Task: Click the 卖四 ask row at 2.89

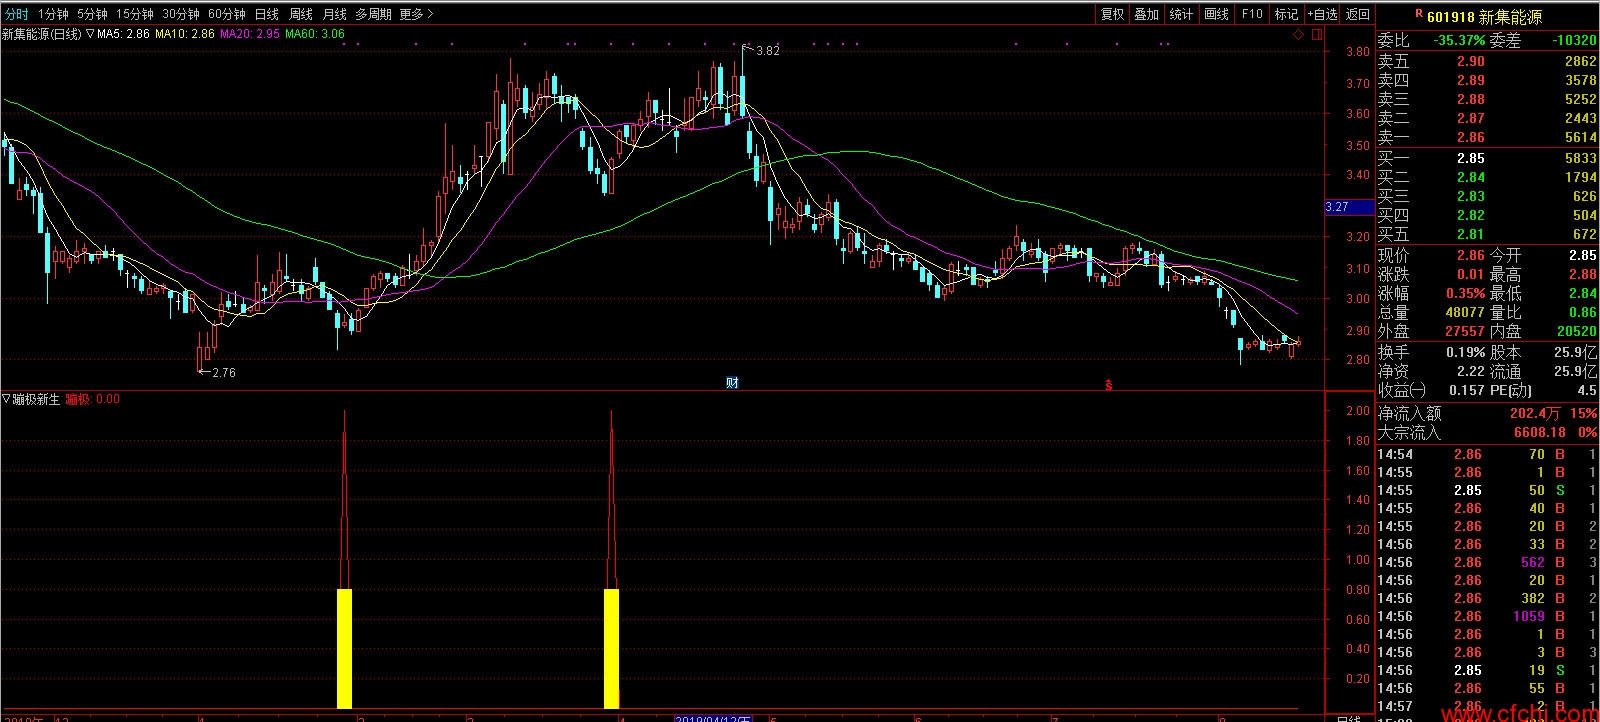Action: [x=1487, y=80]
